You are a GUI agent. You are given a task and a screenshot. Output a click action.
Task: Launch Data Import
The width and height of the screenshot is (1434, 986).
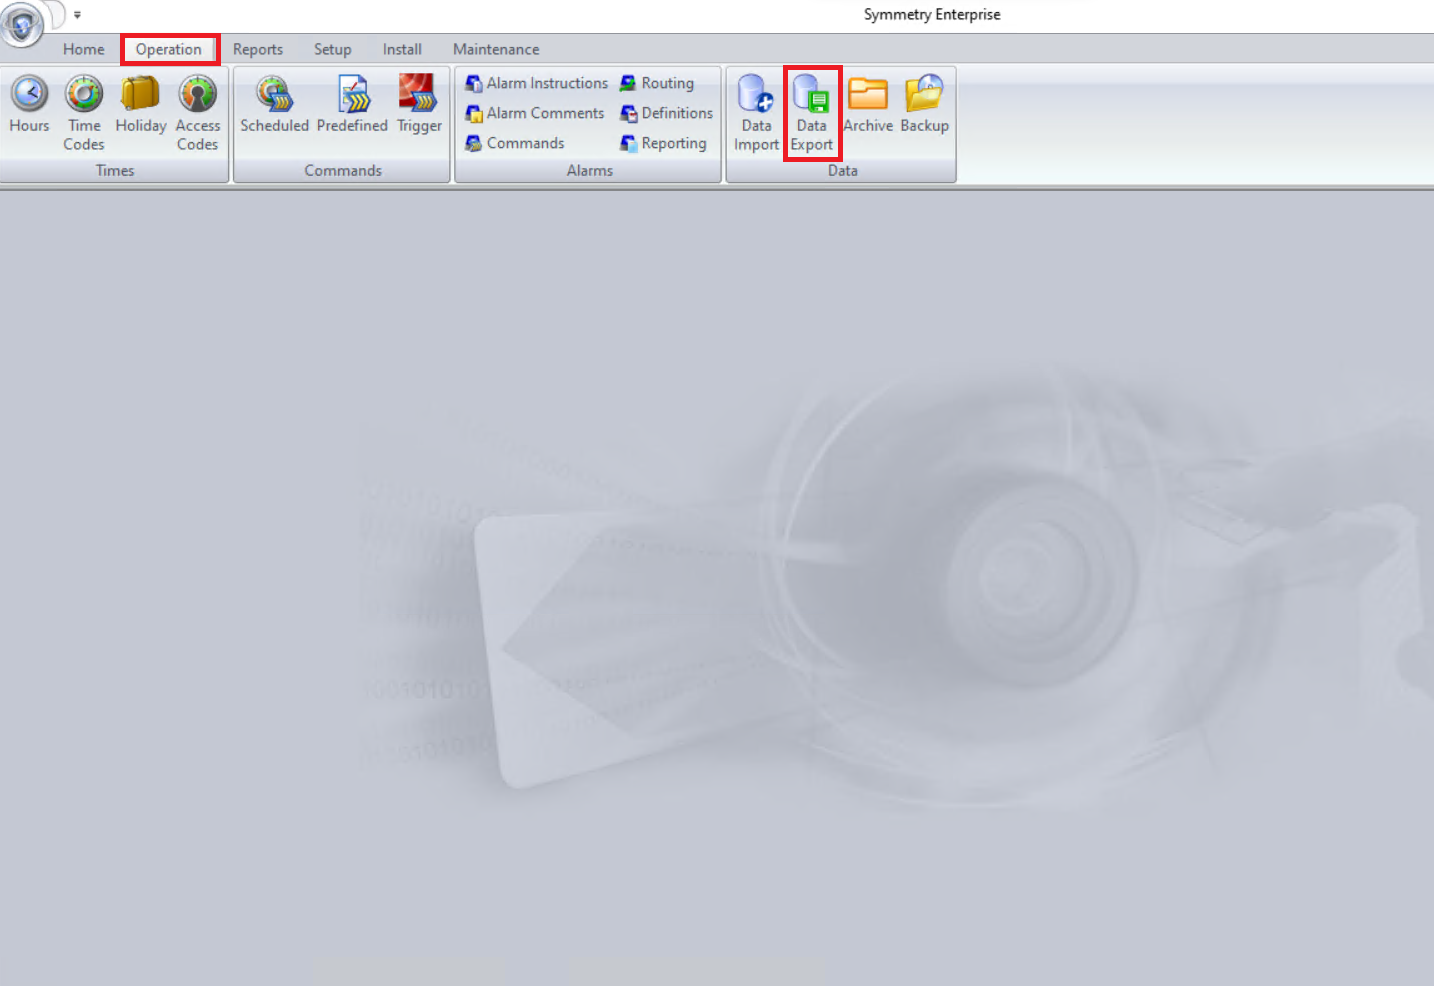(756, 112)
